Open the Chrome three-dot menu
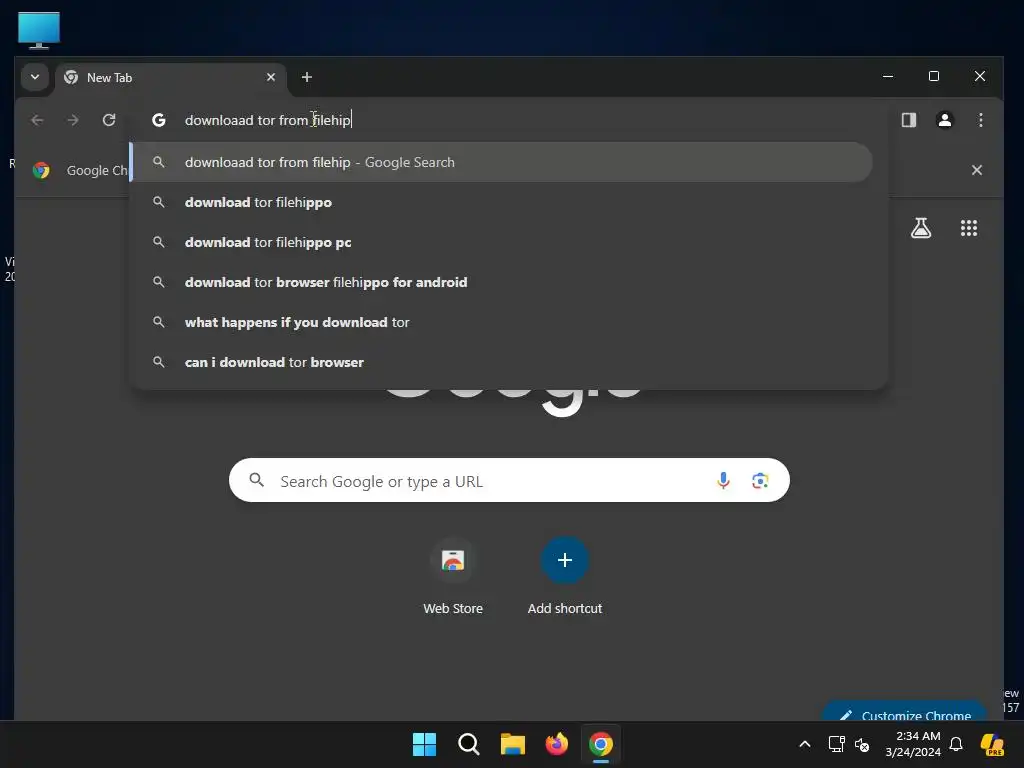This screenshot has width=1024, height=768. click(980, 120)
